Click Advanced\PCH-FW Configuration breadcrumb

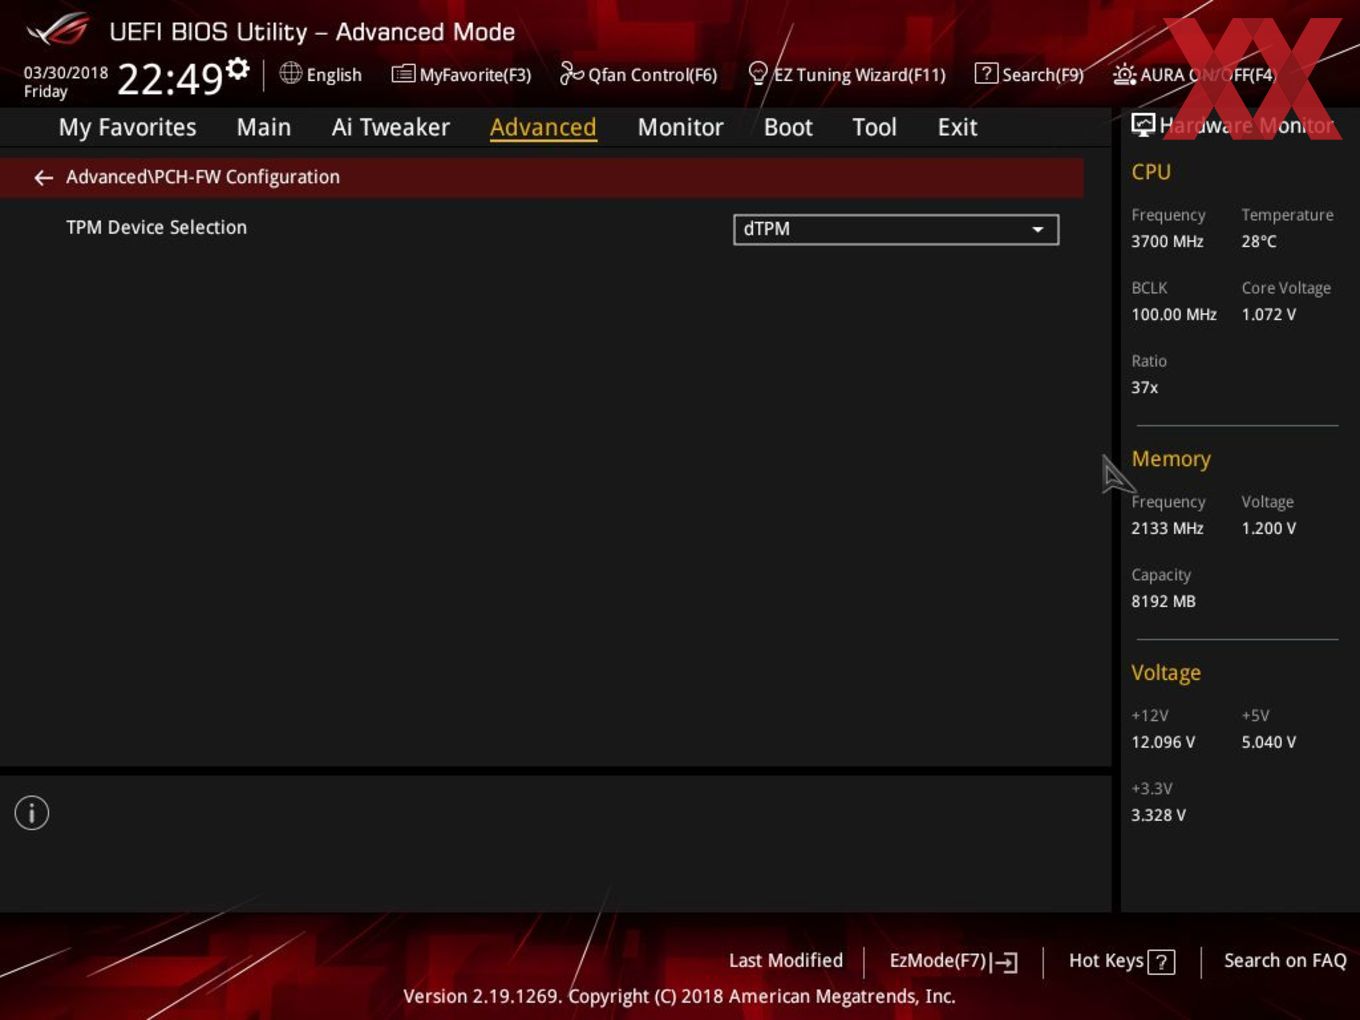pos(203,177)
